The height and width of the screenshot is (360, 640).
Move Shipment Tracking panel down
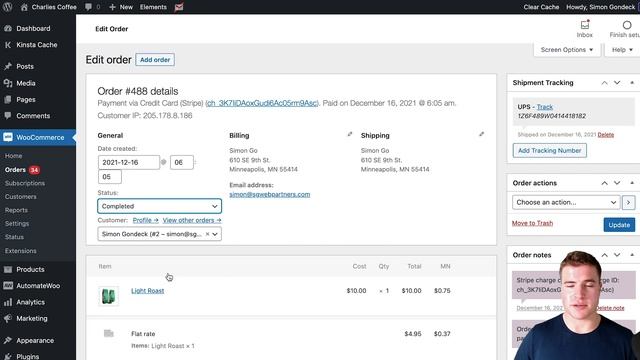coord(617,83)
